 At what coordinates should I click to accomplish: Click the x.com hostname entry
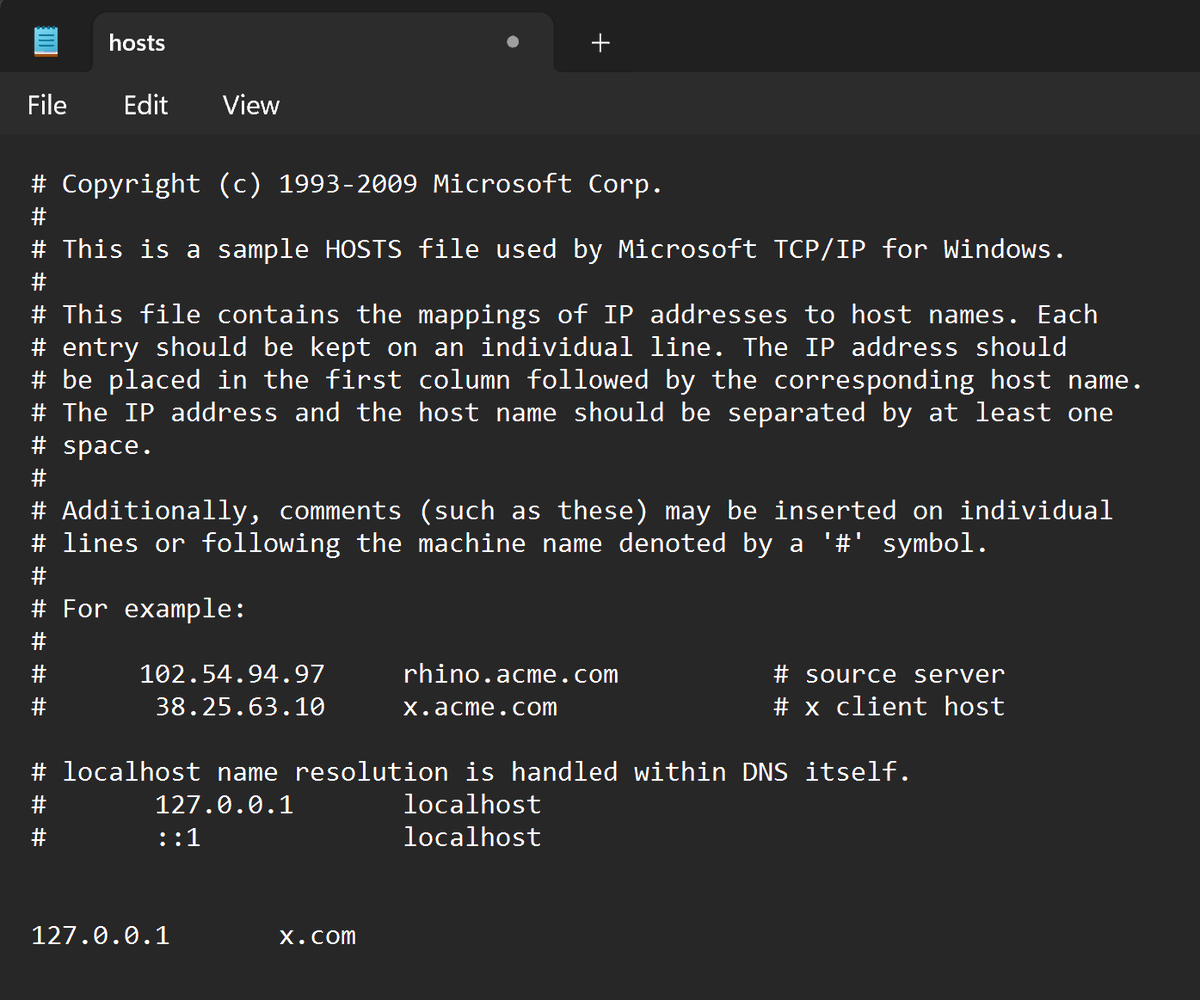pyautogui.click(x=318, y=936)
